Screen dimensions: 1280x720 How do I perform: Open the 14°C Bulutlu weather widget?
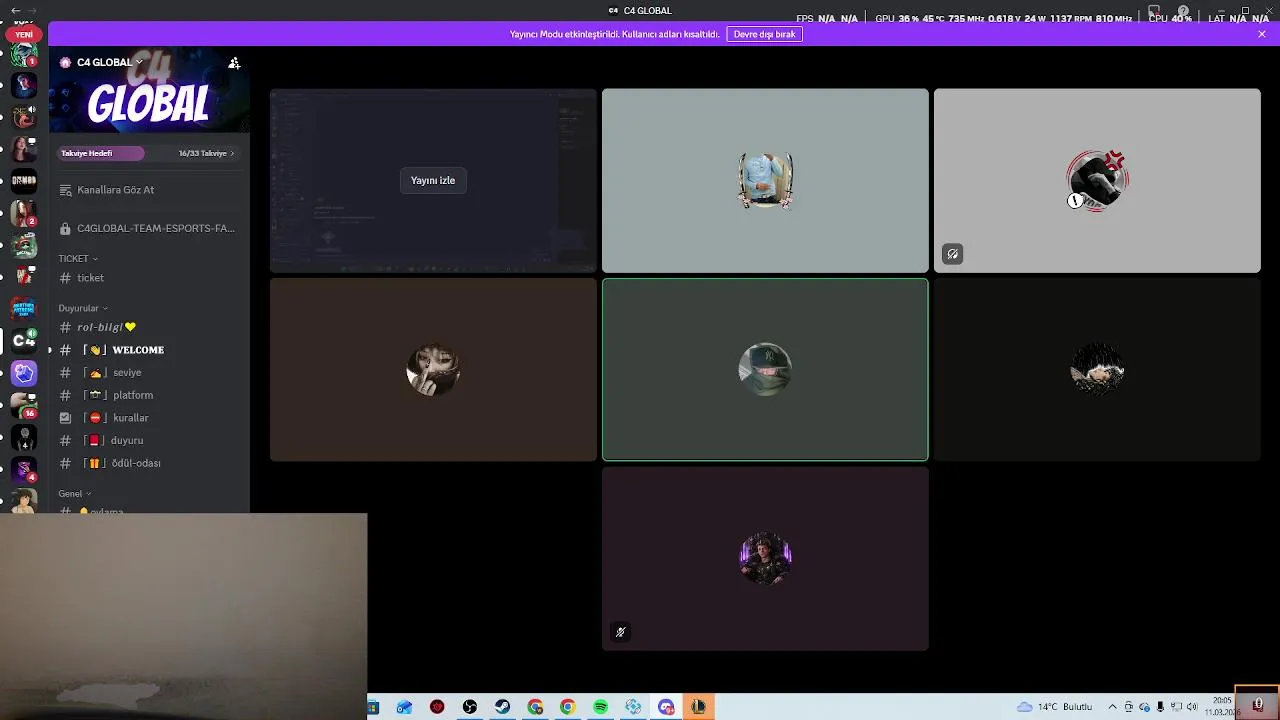click(1055, 707)
